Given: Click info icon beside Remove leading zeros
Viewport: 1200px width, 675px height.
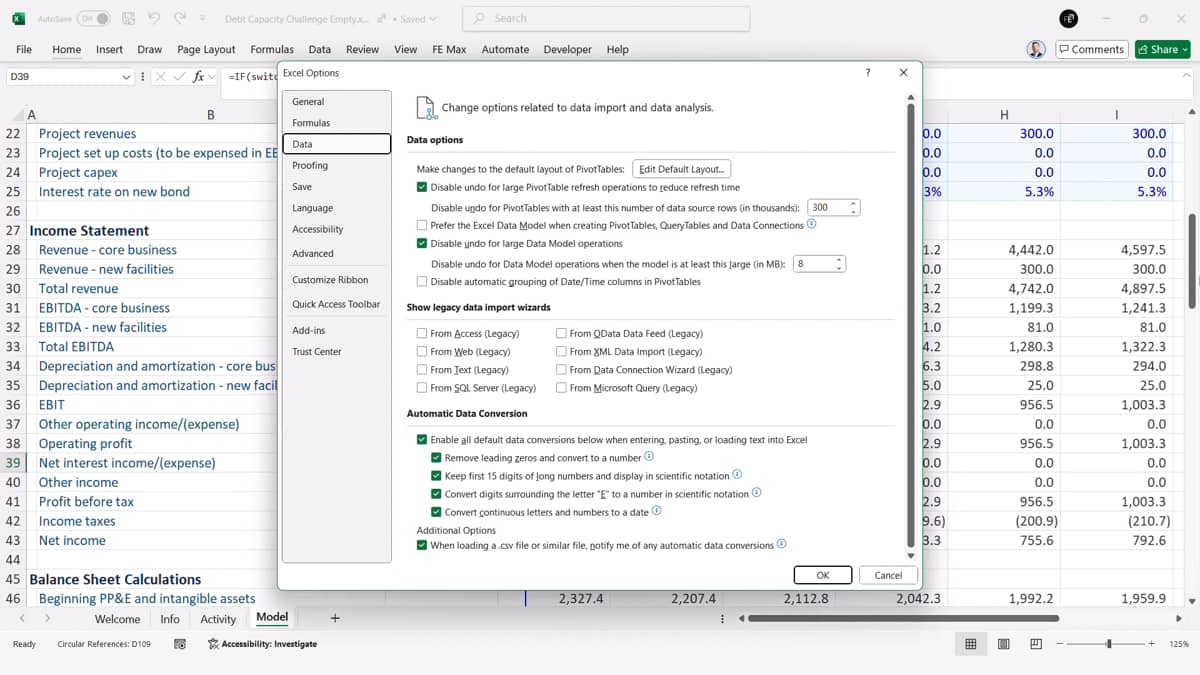Looking at the screenshot, I should [x=649, y=456].
